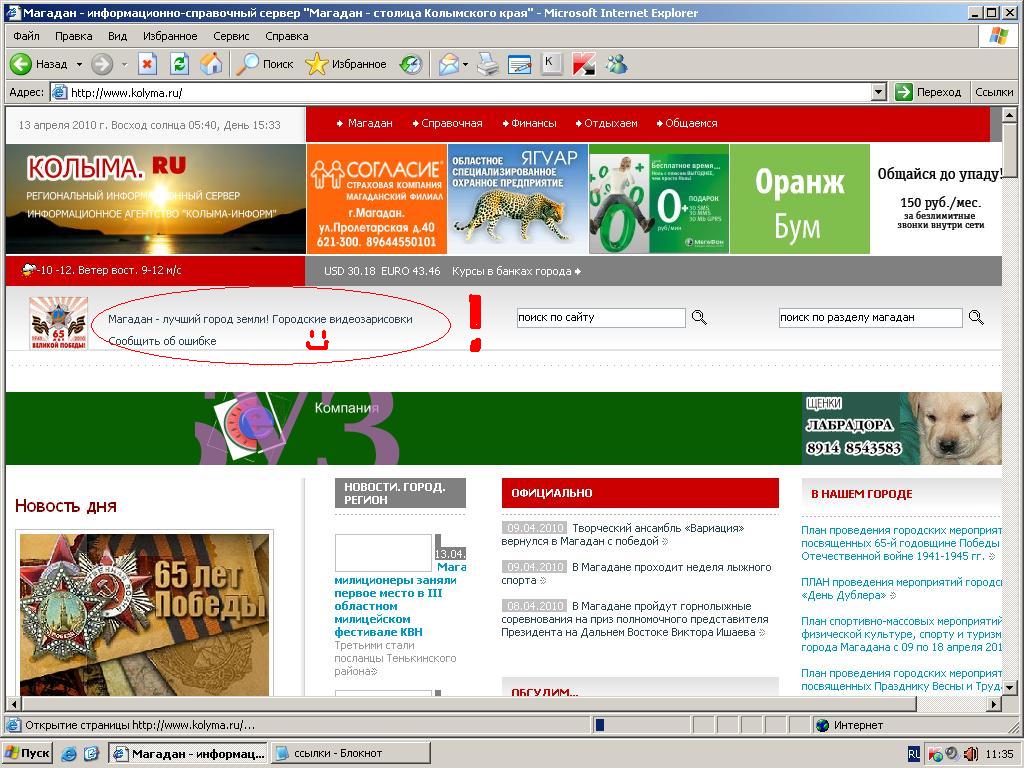Click the Print icon in toolbar
The image size is (1024, 768).
487,64
